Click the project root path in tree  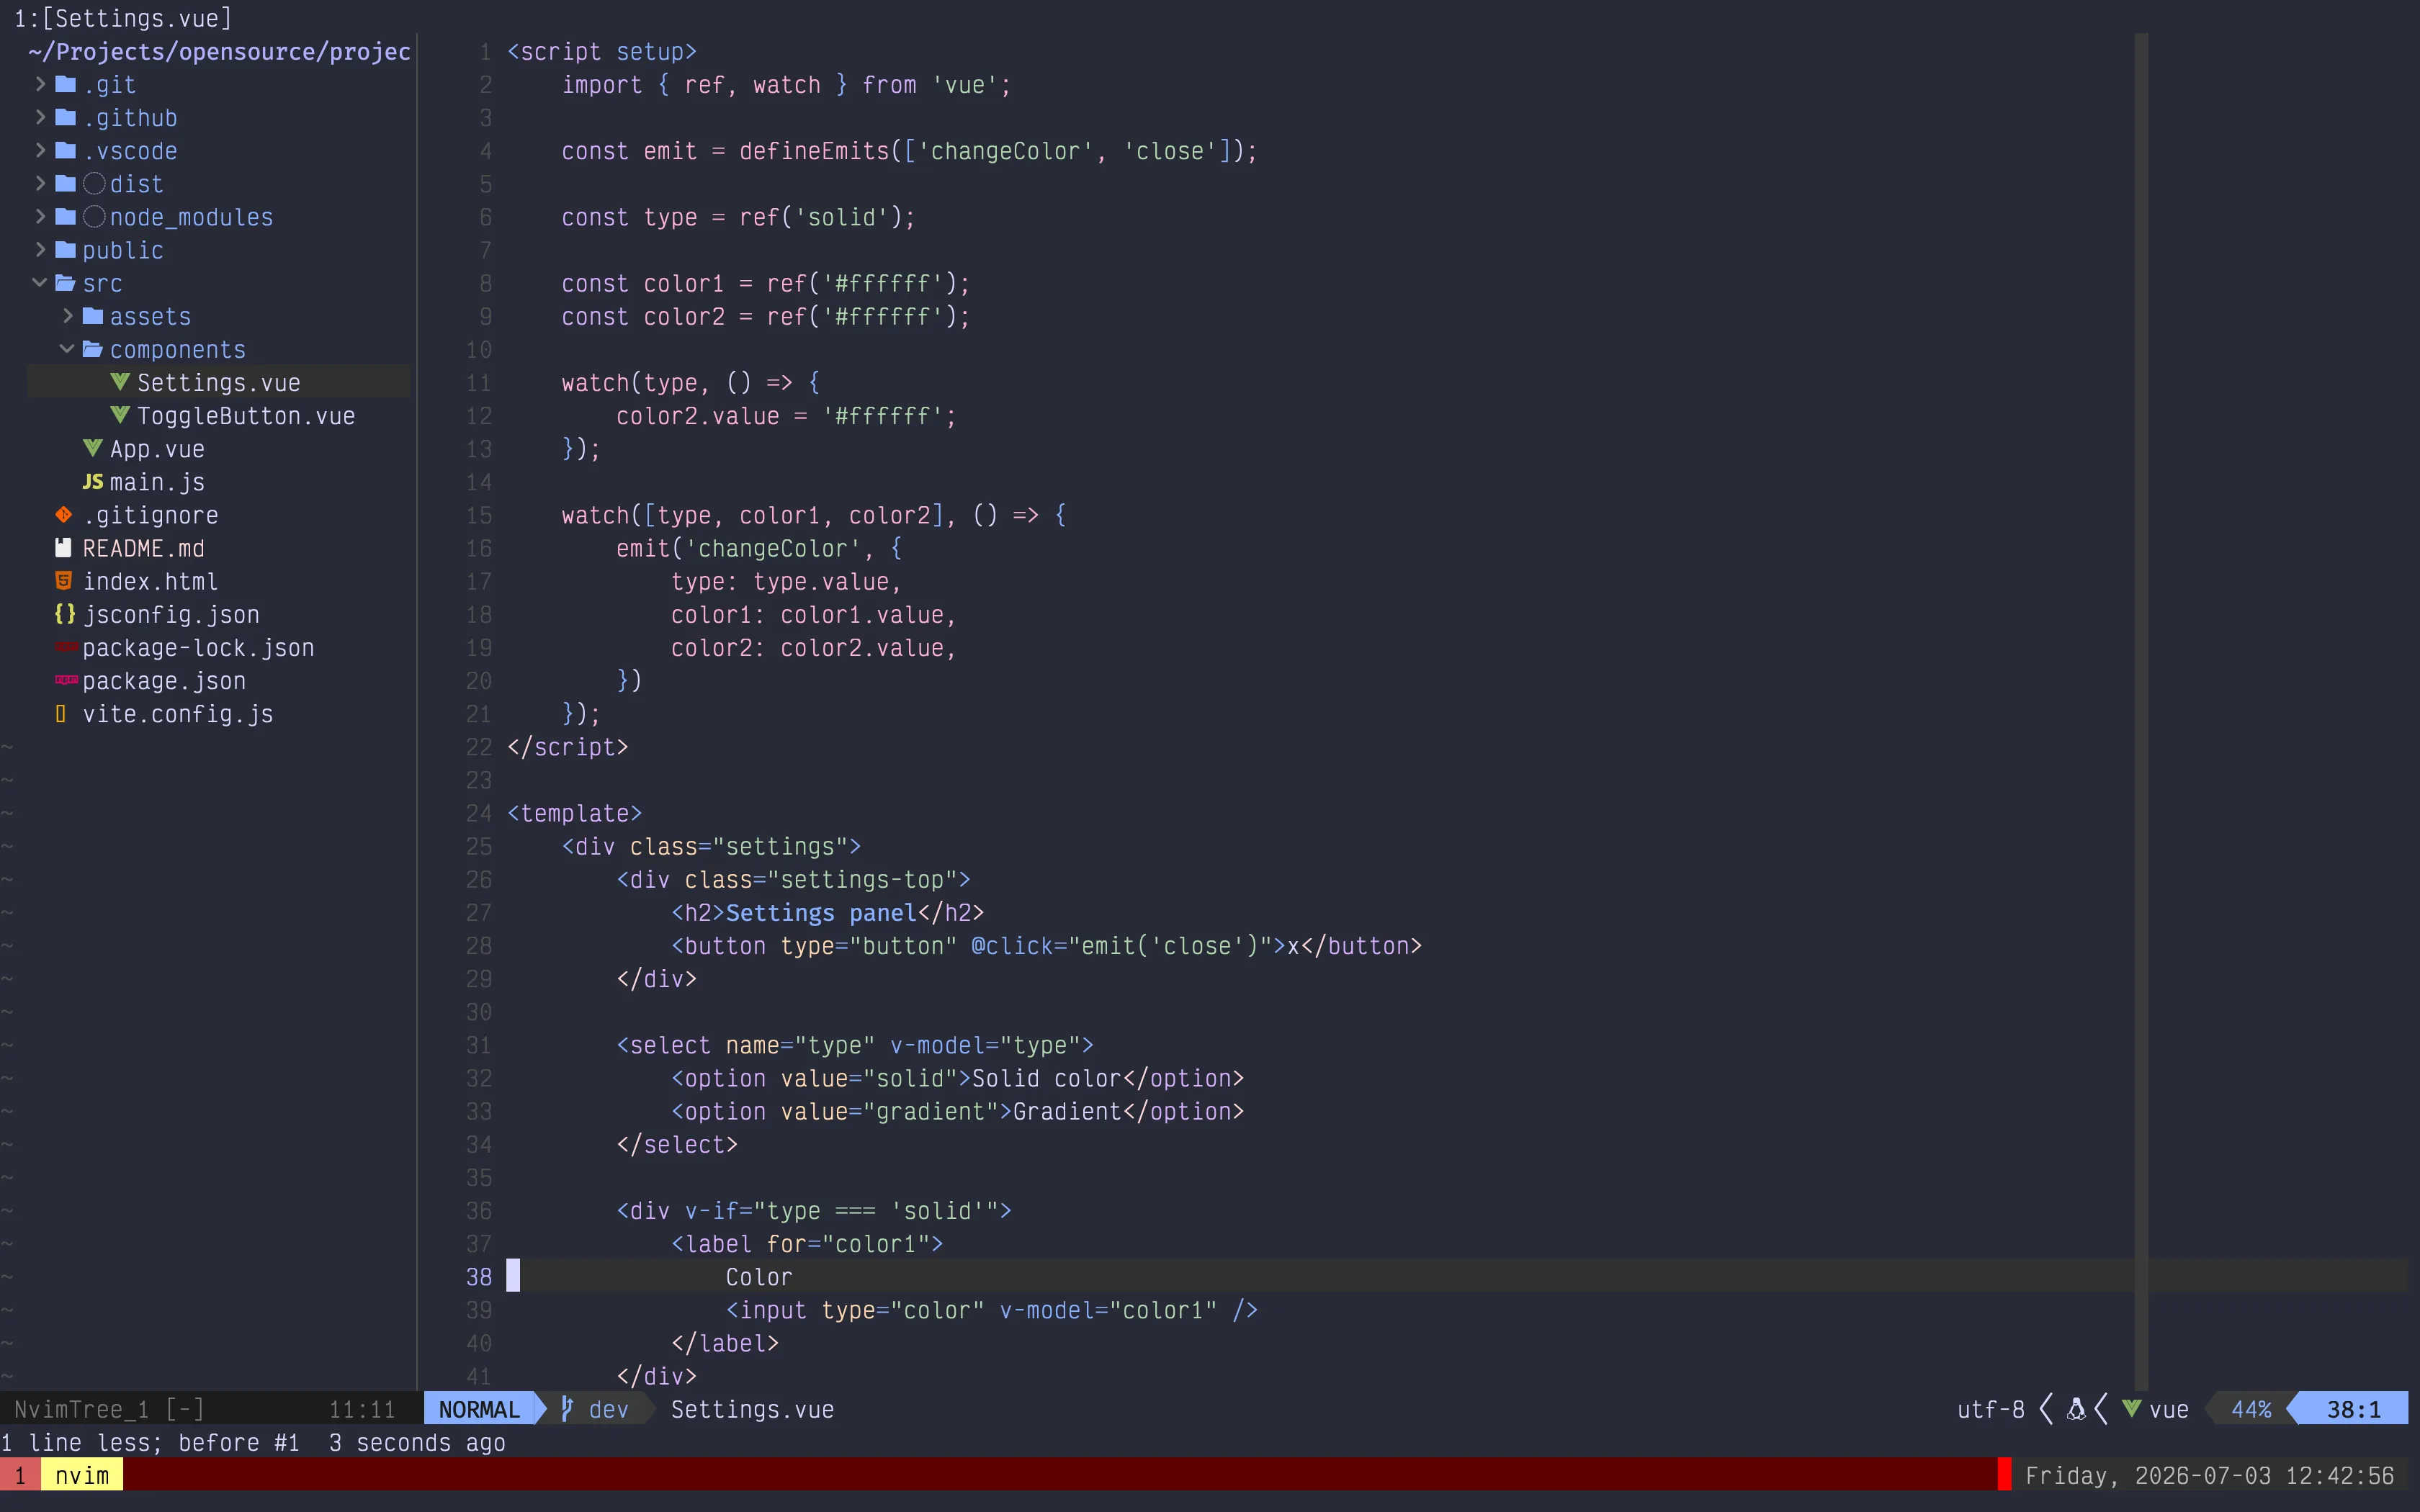[219, 51]
